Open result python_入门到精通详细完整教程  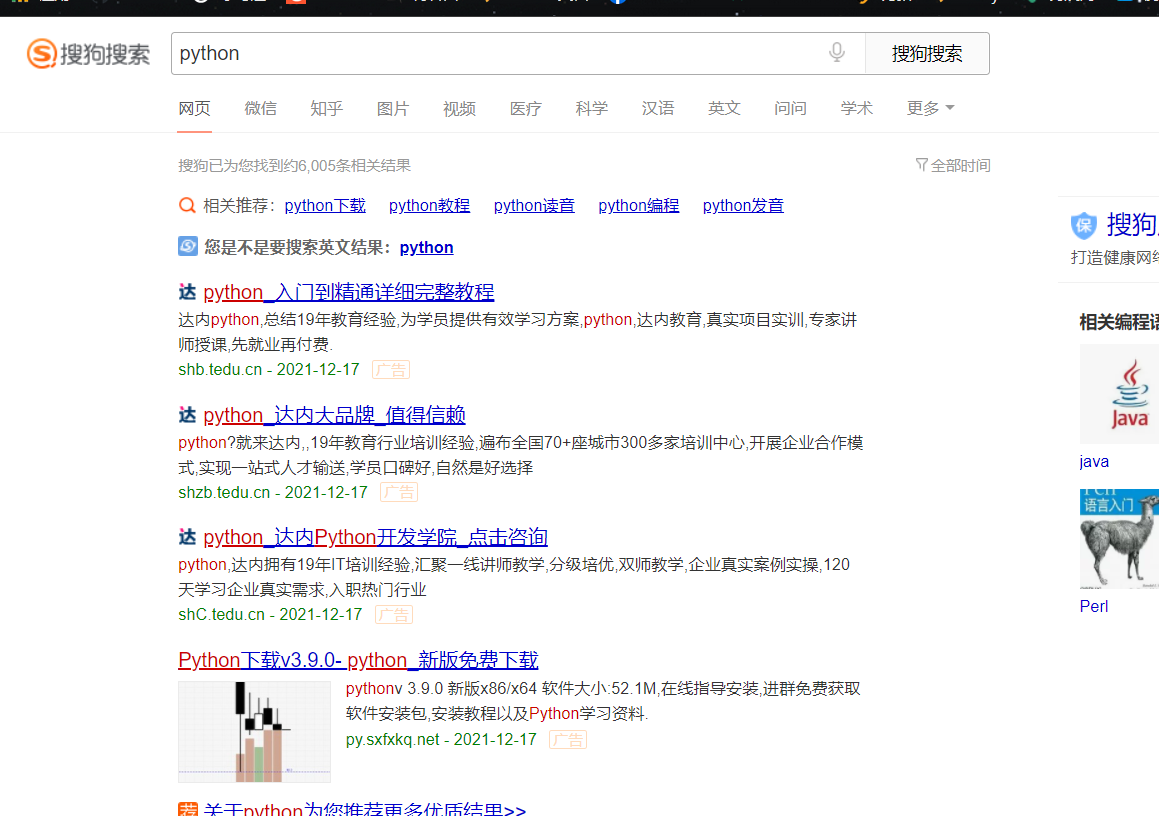coord(349,292)
